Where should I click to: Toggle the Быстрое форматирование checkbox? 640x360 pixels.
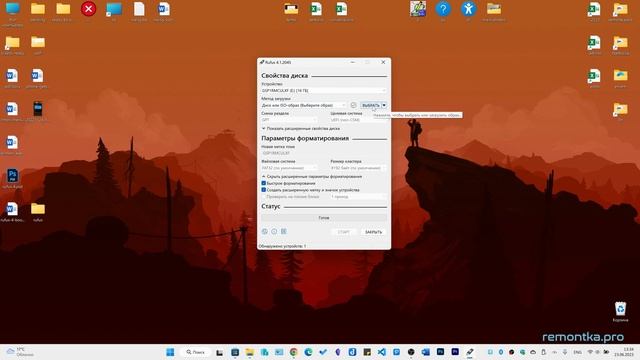click(264, 183)
